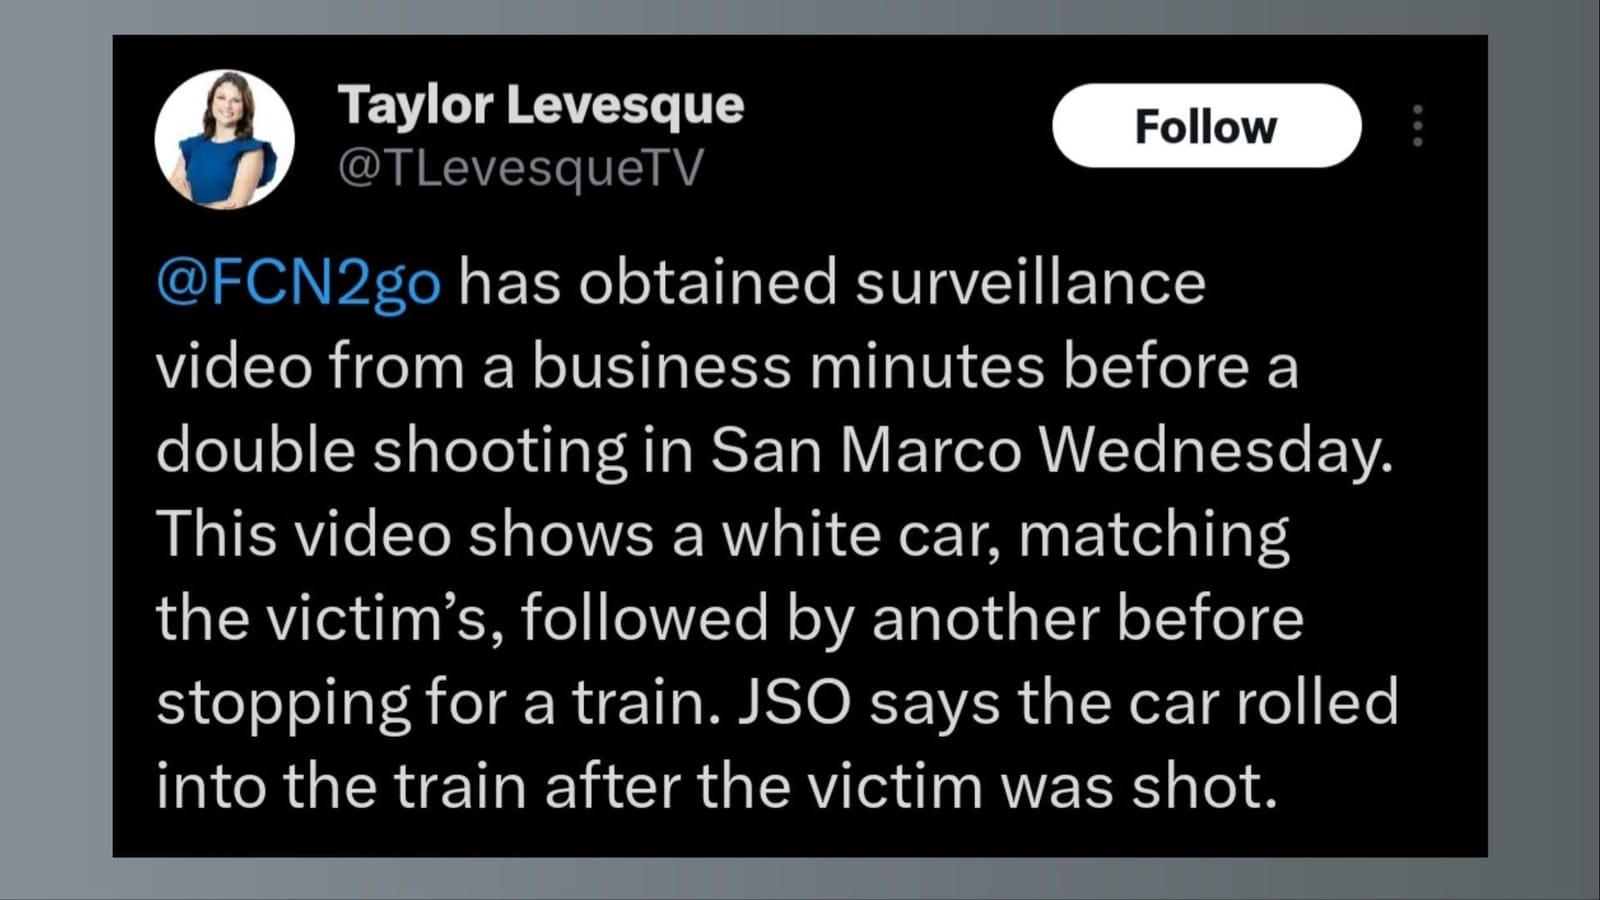Select the @TLevesqueTV handle
Viewport: 1600px width, 900px height.
(x=521, y=168)
